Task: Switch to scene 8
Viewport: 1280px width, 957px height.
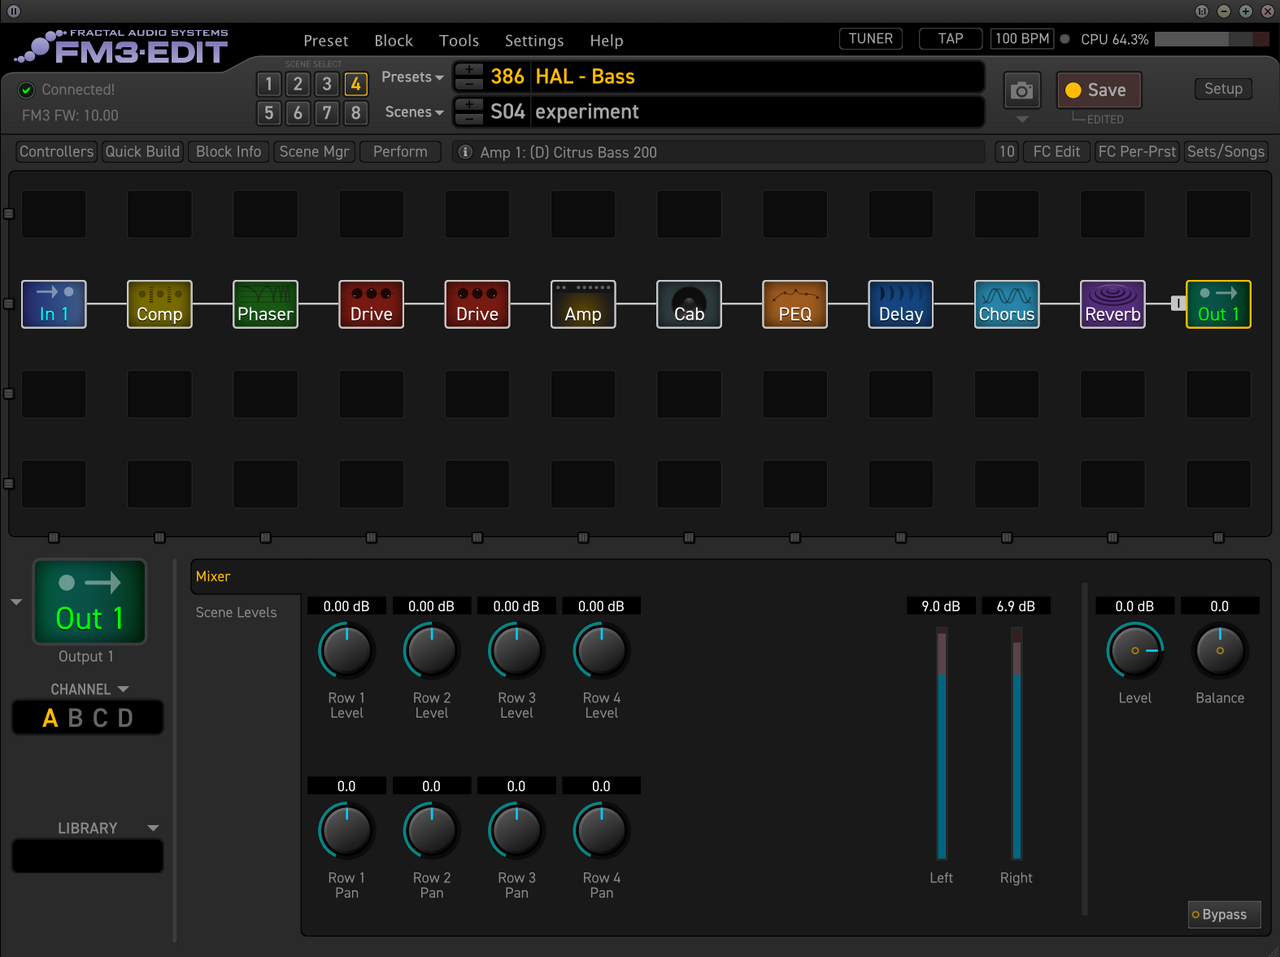Action: [355, 113]
